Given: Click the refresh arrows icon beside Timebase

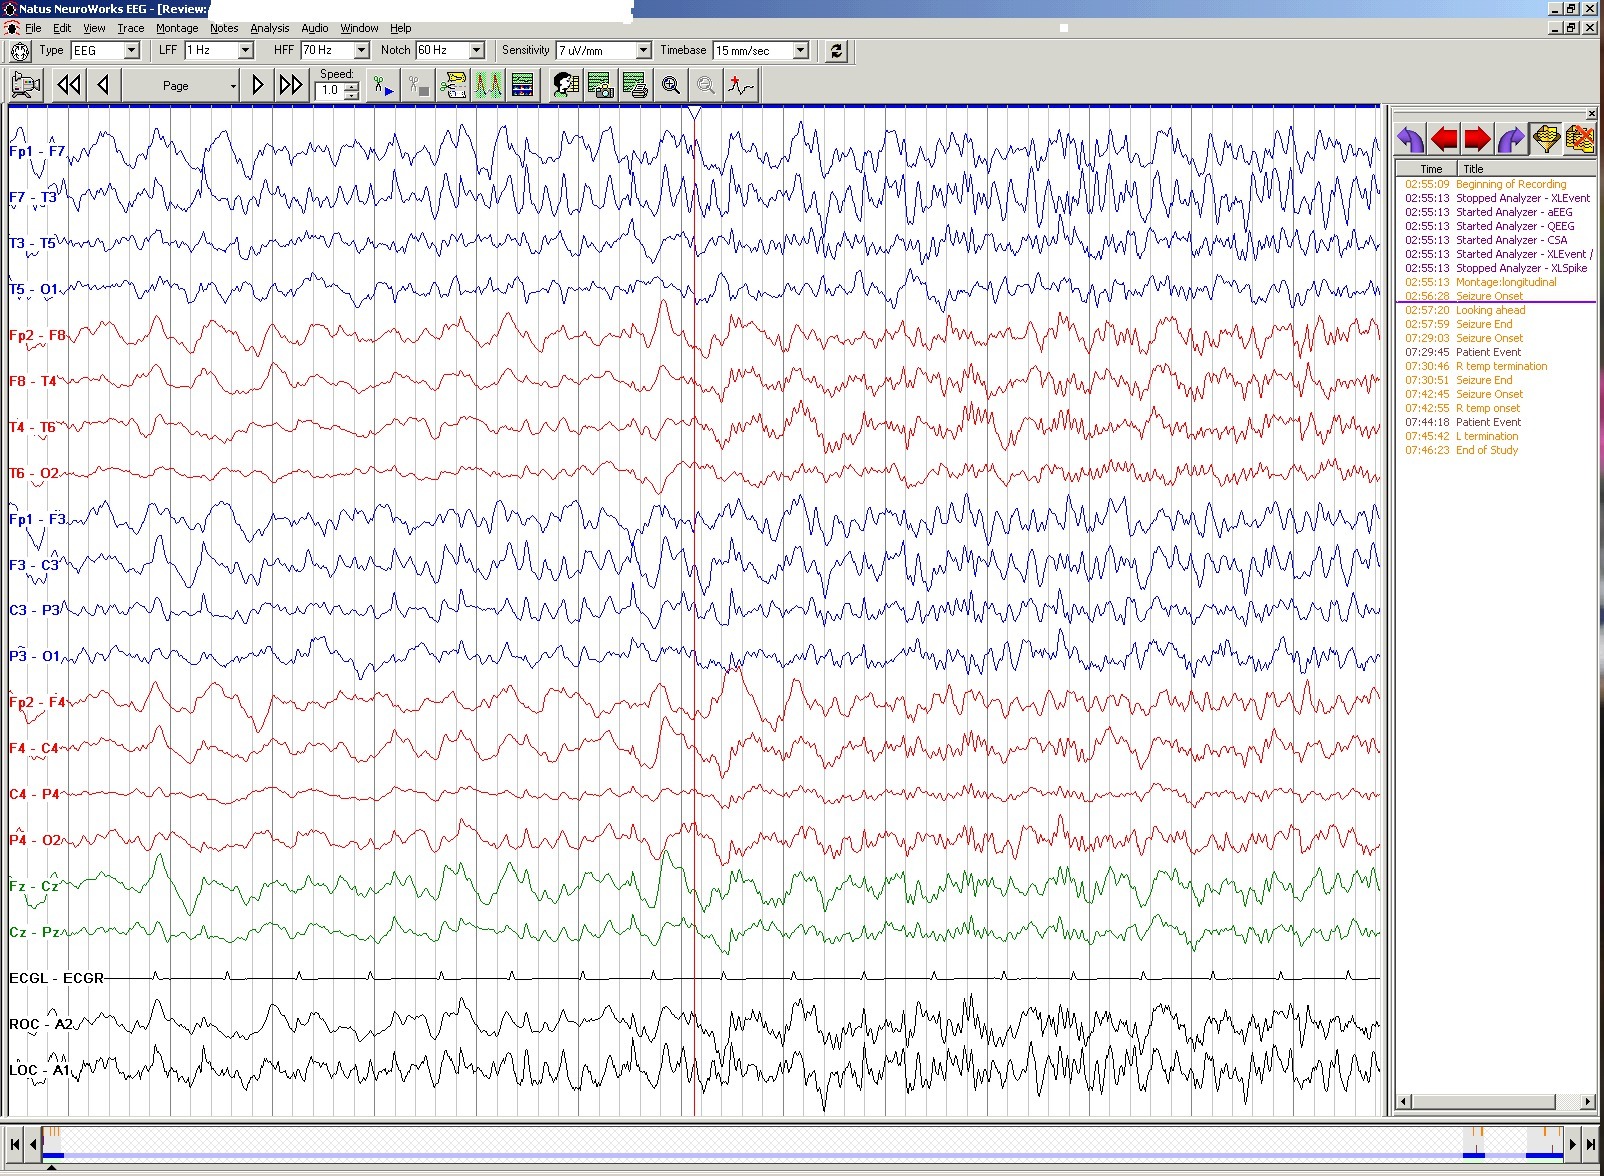Looking at the screenshot, I should (837, 51).
